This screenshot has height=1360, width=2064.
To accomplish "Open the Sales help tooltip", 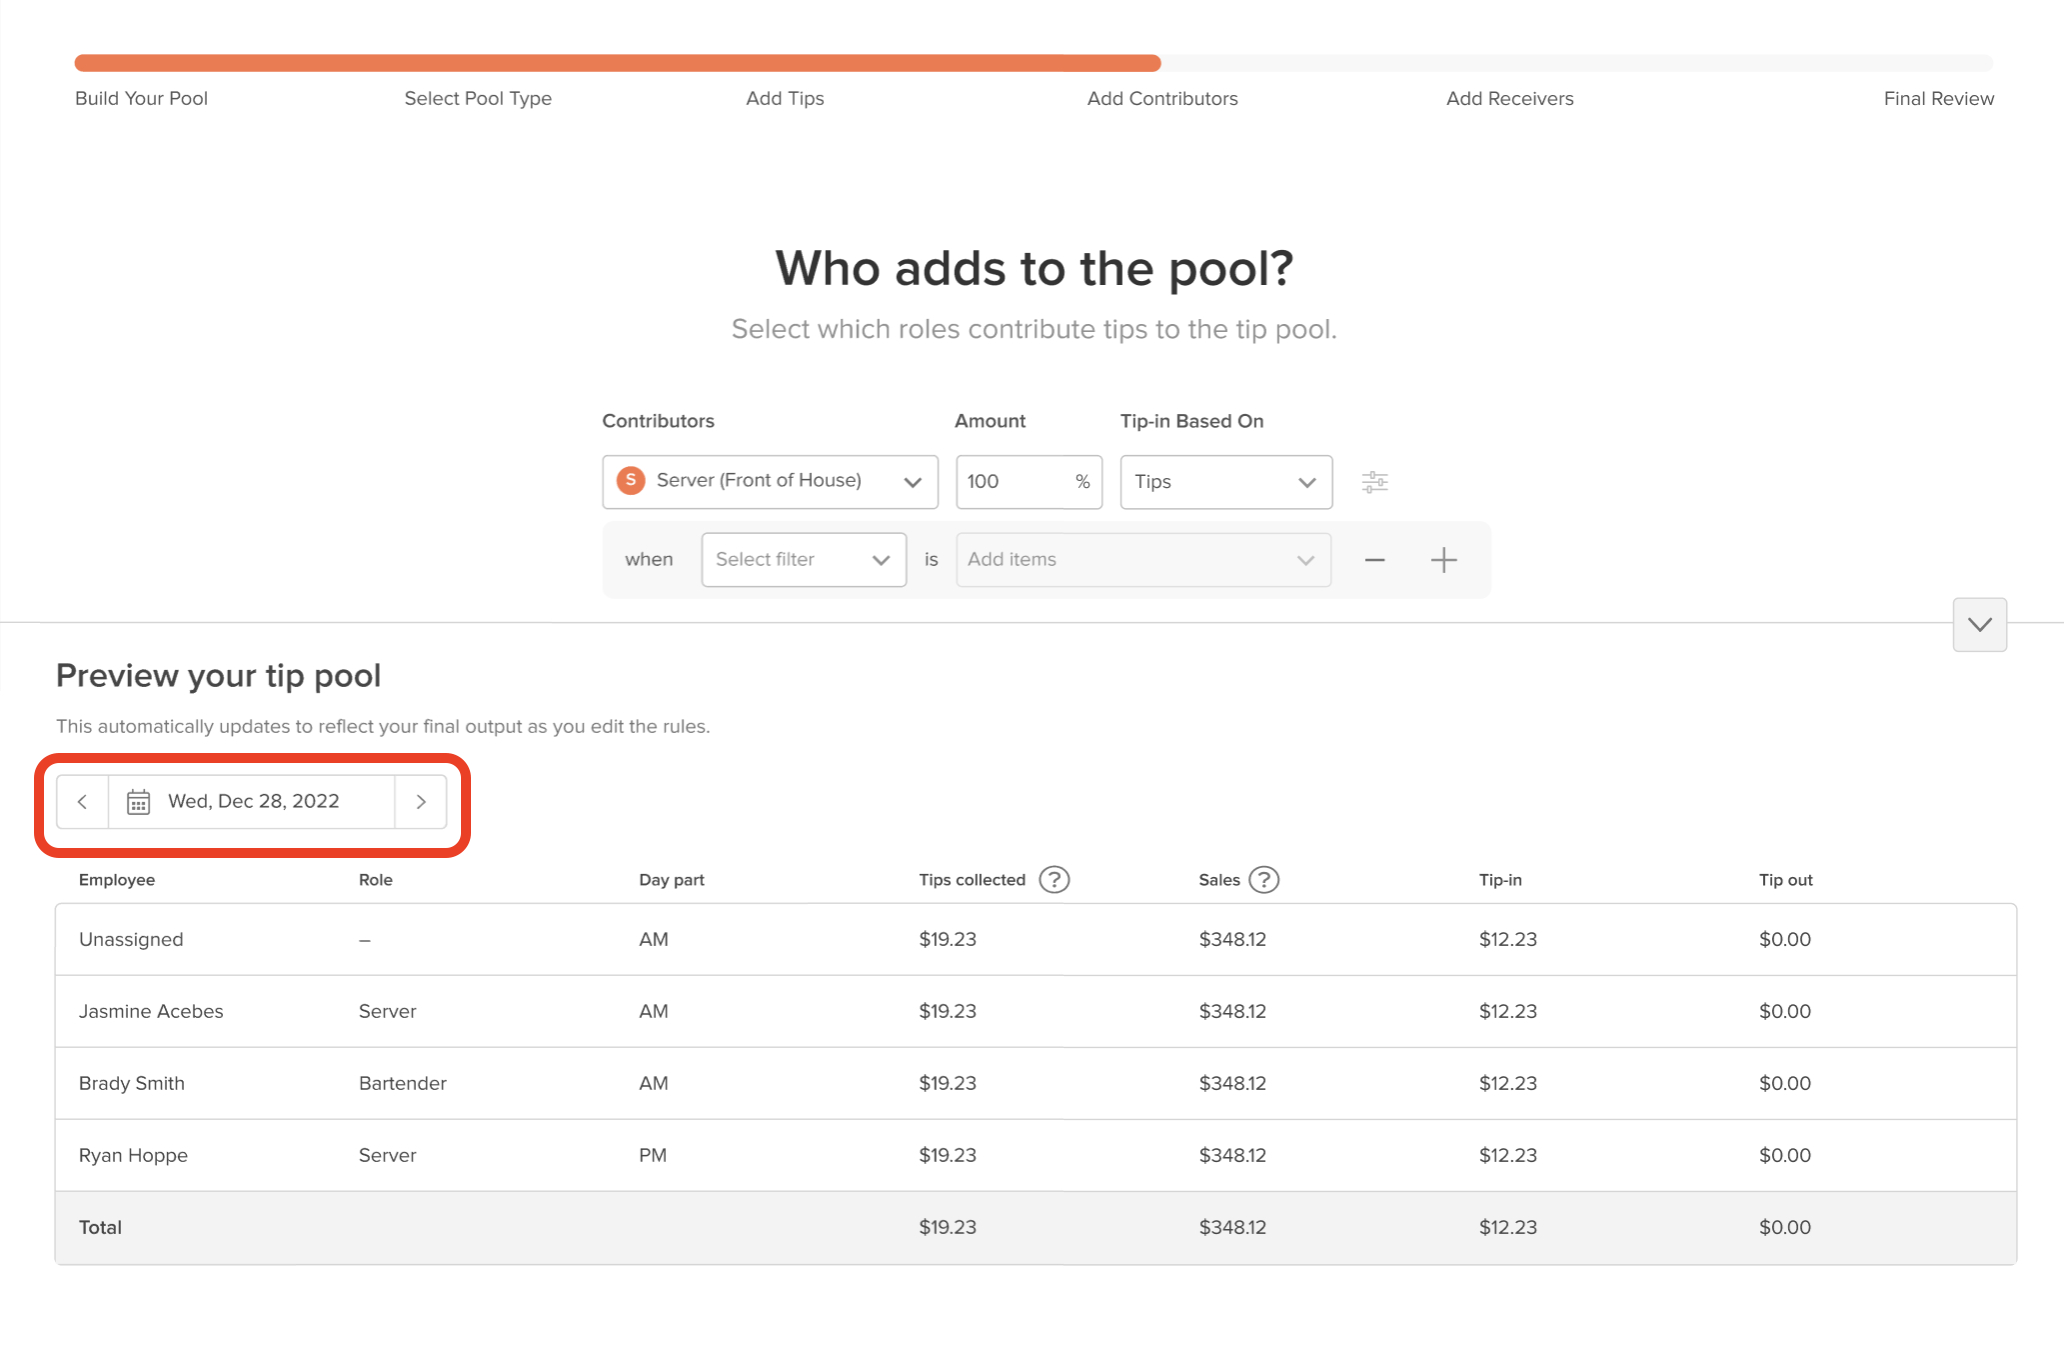I will coord(1264,879).
